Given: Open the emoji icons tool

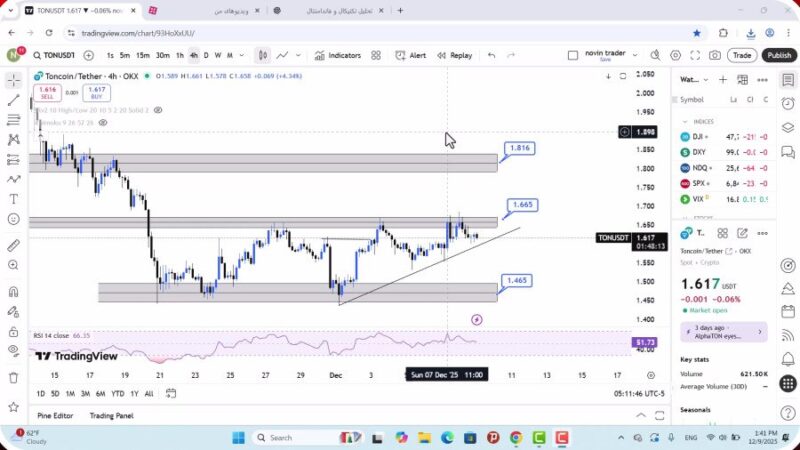Looking at the screenshot, I should [13, 218].
